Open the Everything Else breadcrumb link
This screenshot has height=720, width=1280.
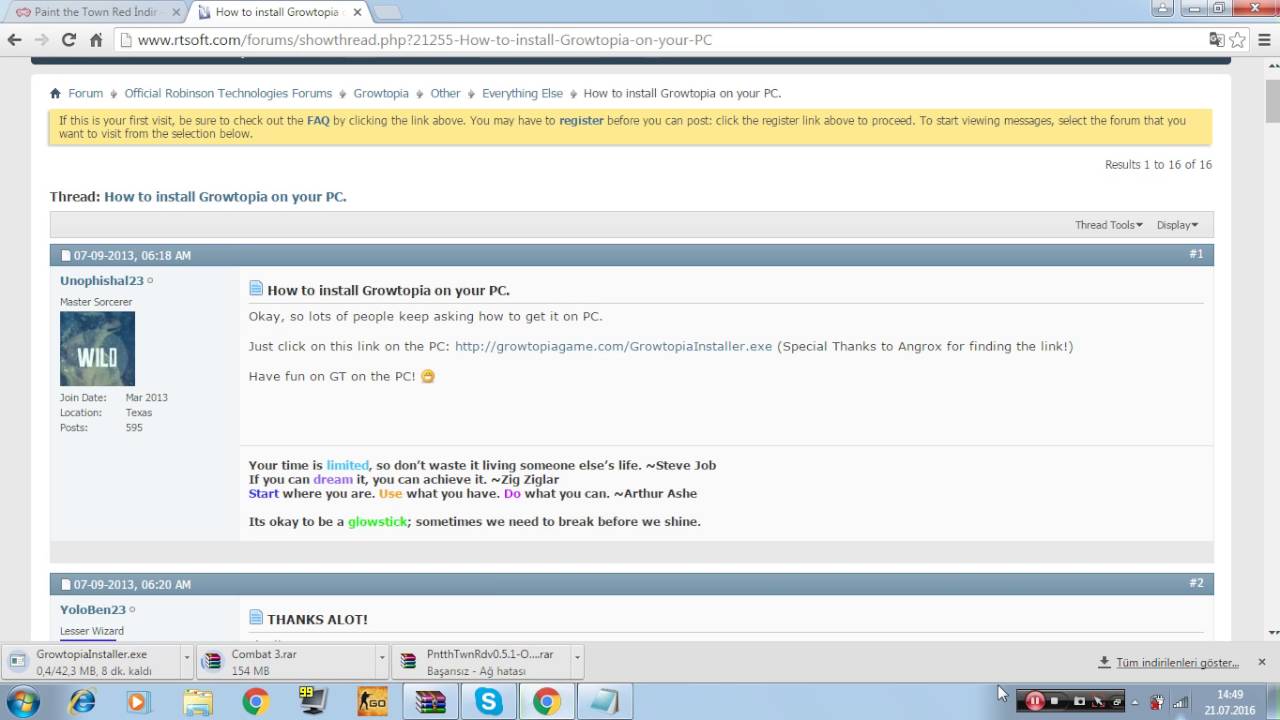pos(522,93)
